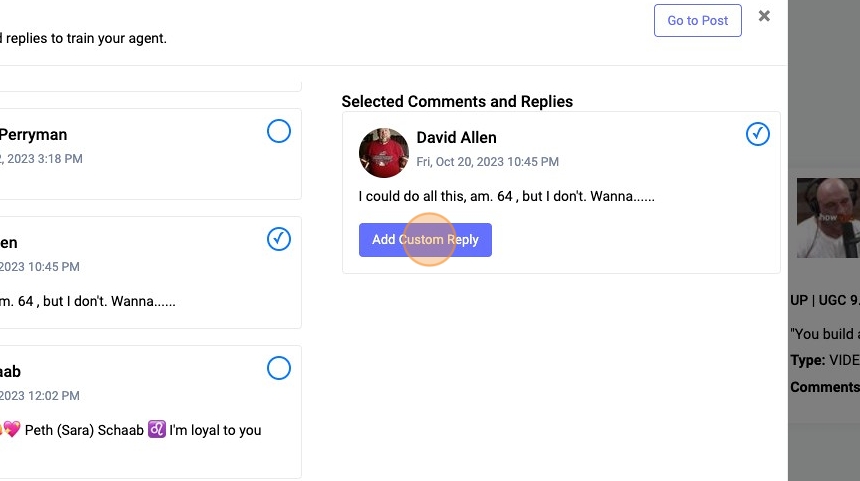
Task: Close the comments dialog with the X
Action: click(764, 16)
